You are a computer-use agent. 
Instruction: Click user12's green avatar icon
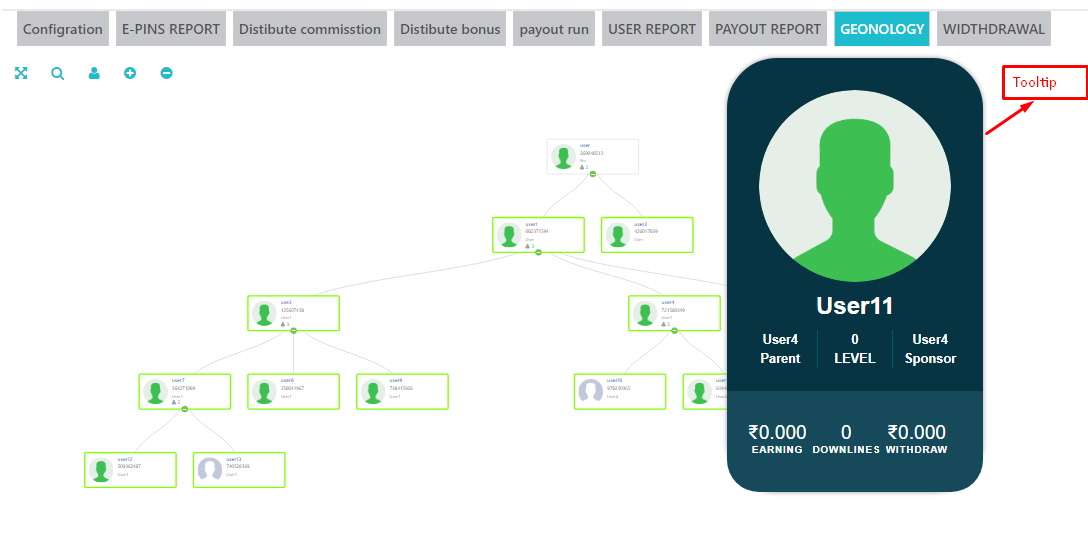[x=101, y=469]
